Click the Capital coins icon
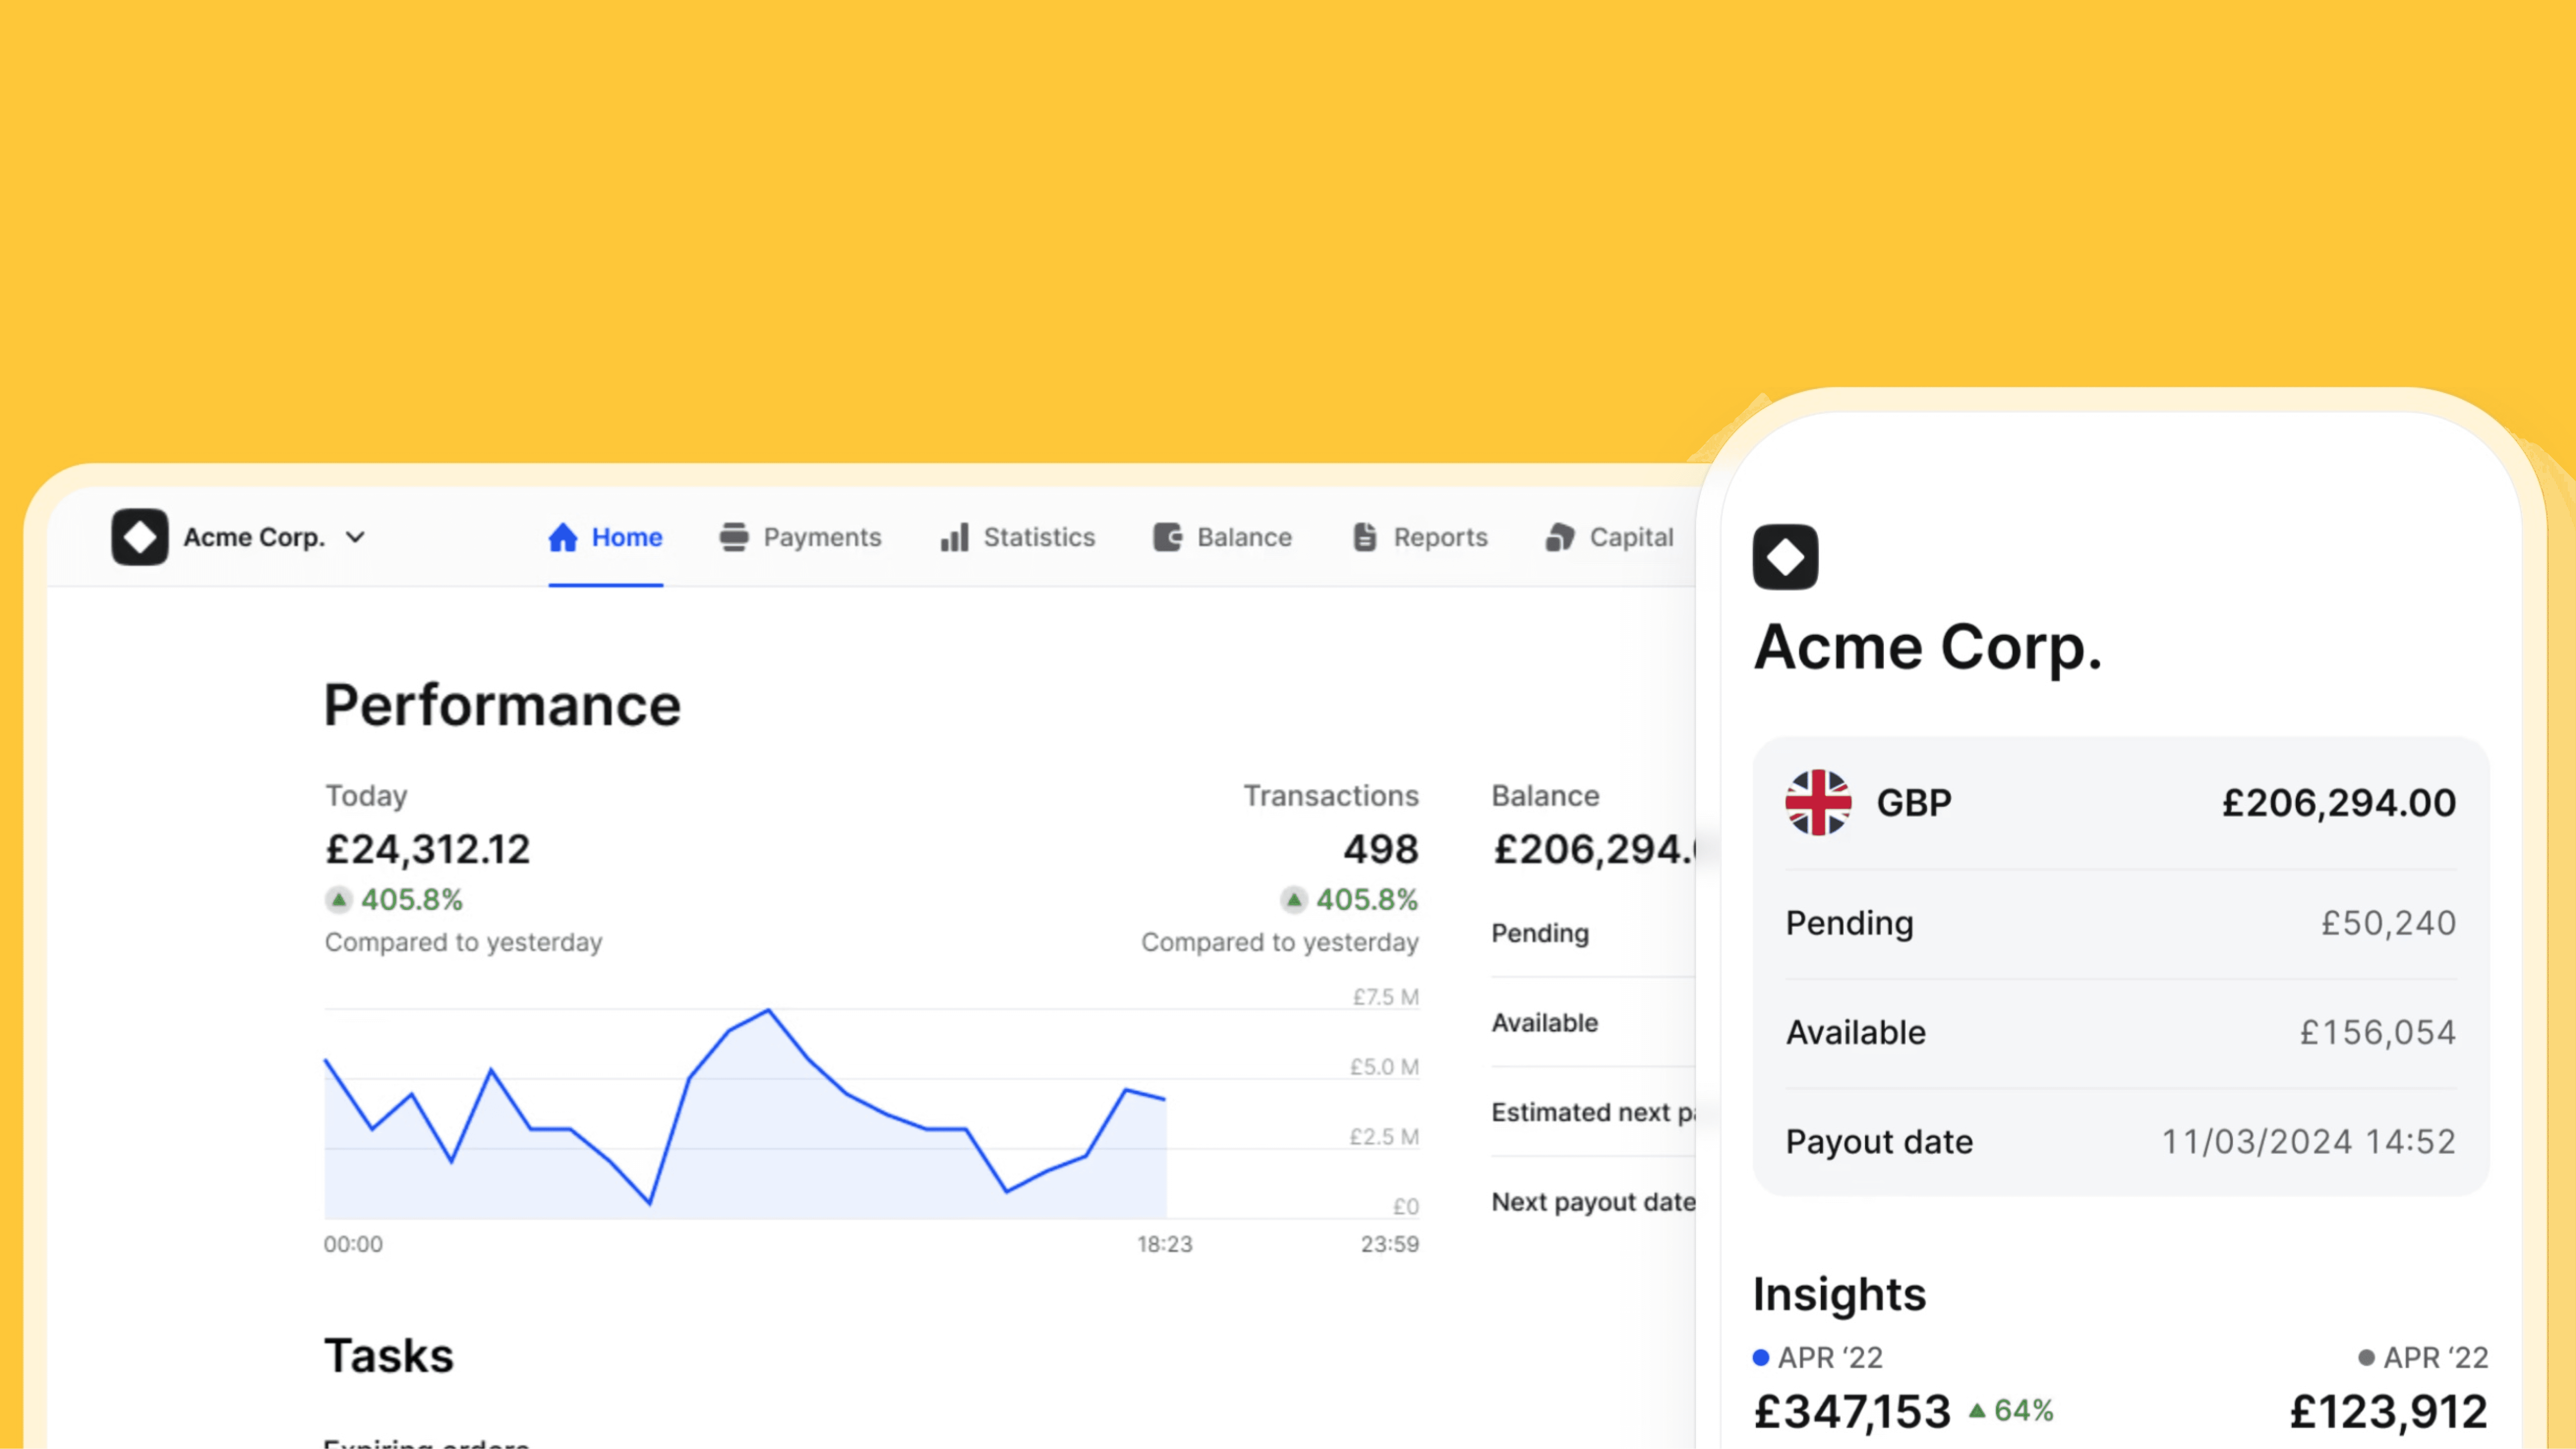The image size is (2576, 1449). click(x=1560, y=537)
